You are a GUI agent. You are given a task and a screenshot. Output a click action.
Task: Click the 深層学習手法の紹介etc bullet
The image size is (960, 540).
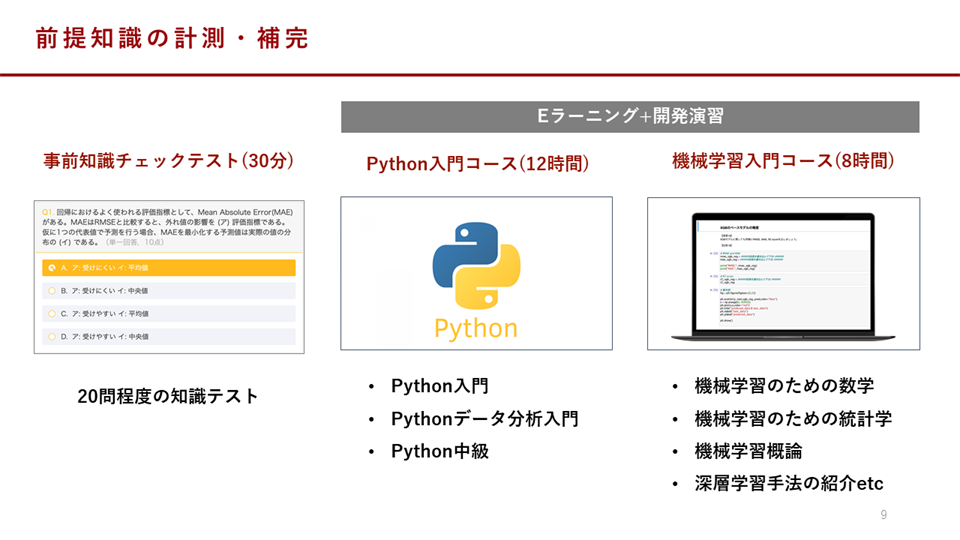point(789,484)
